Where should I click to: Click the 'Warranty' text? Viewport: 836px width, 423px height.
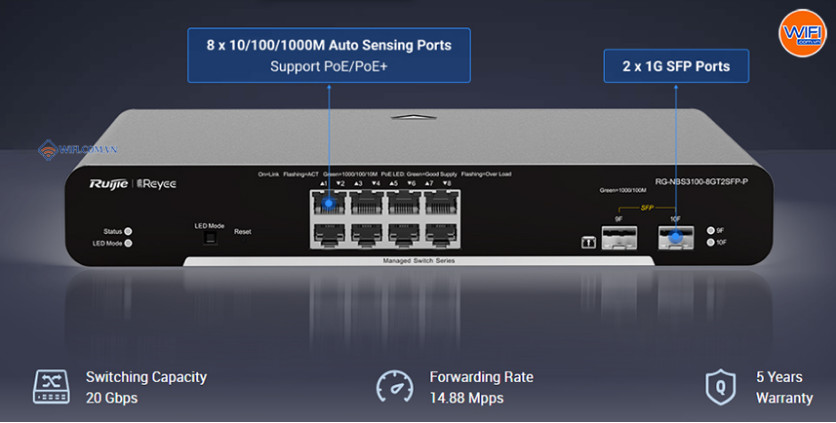784,398
